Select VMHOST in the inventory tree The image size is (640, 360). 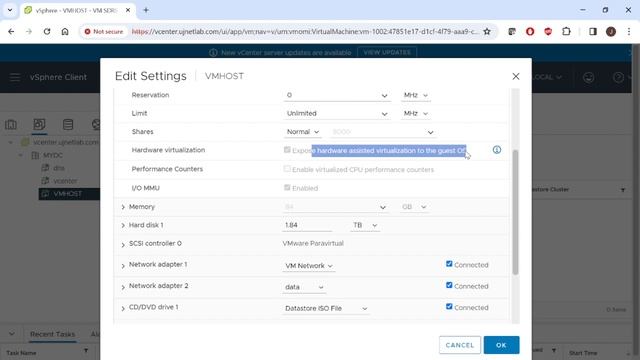(67, 193)
